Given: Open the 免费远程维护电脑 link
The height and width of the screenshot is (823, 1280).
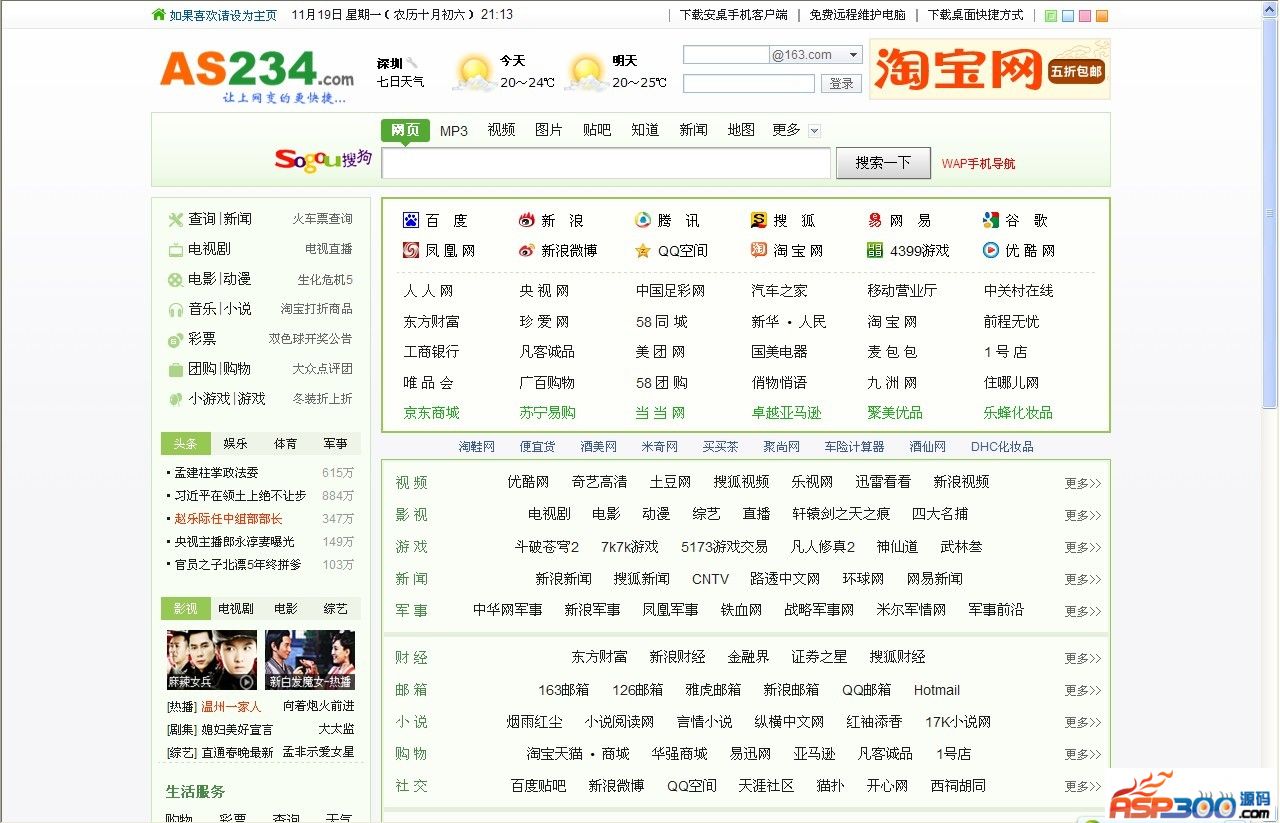Looking at the screenshot, I should pyautogui.click(x=858, y=15).
